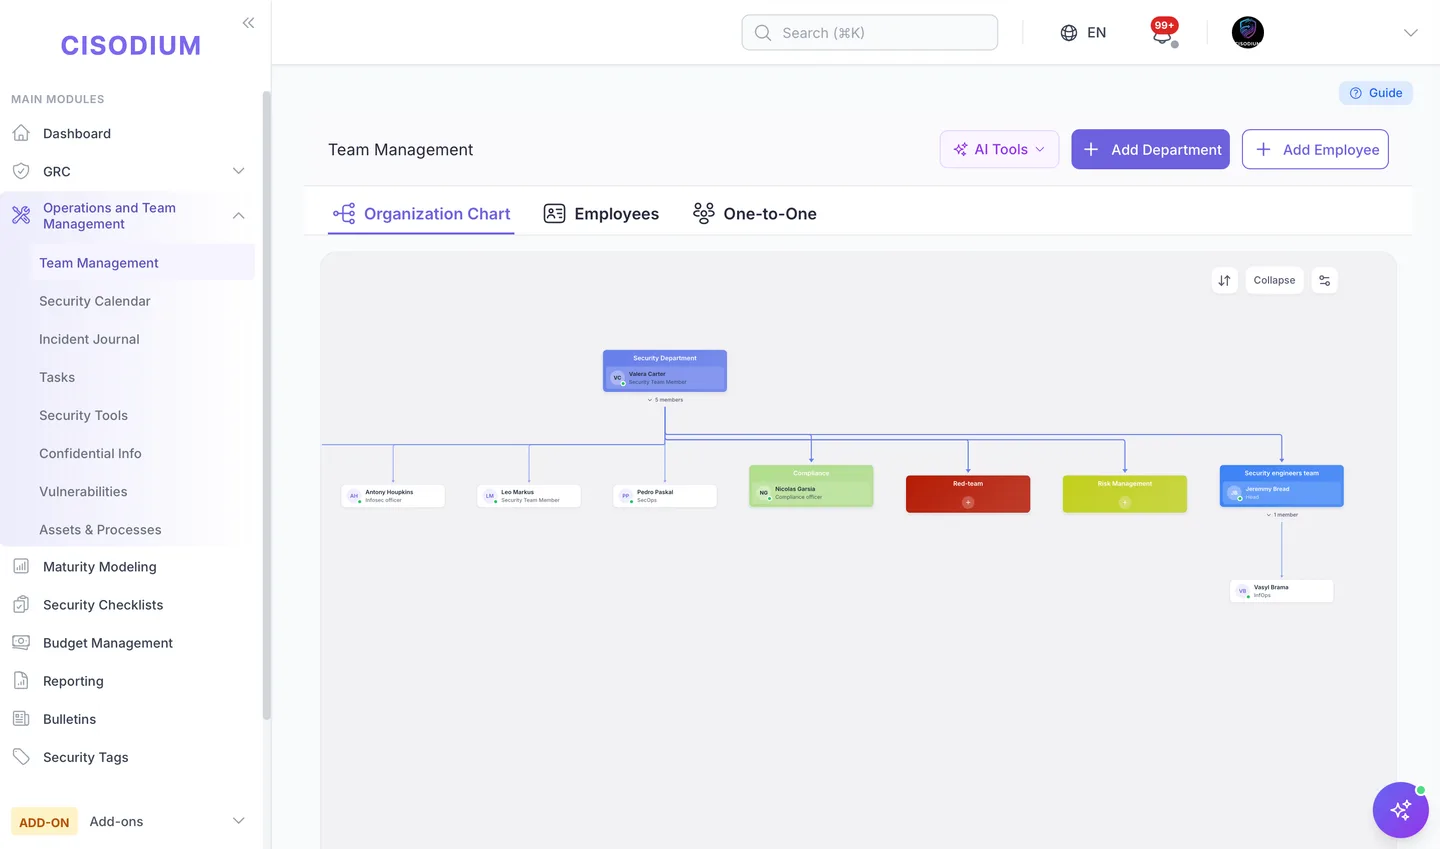
Task: Click the Bulletins newspaper icon
Action: point(21,718)
